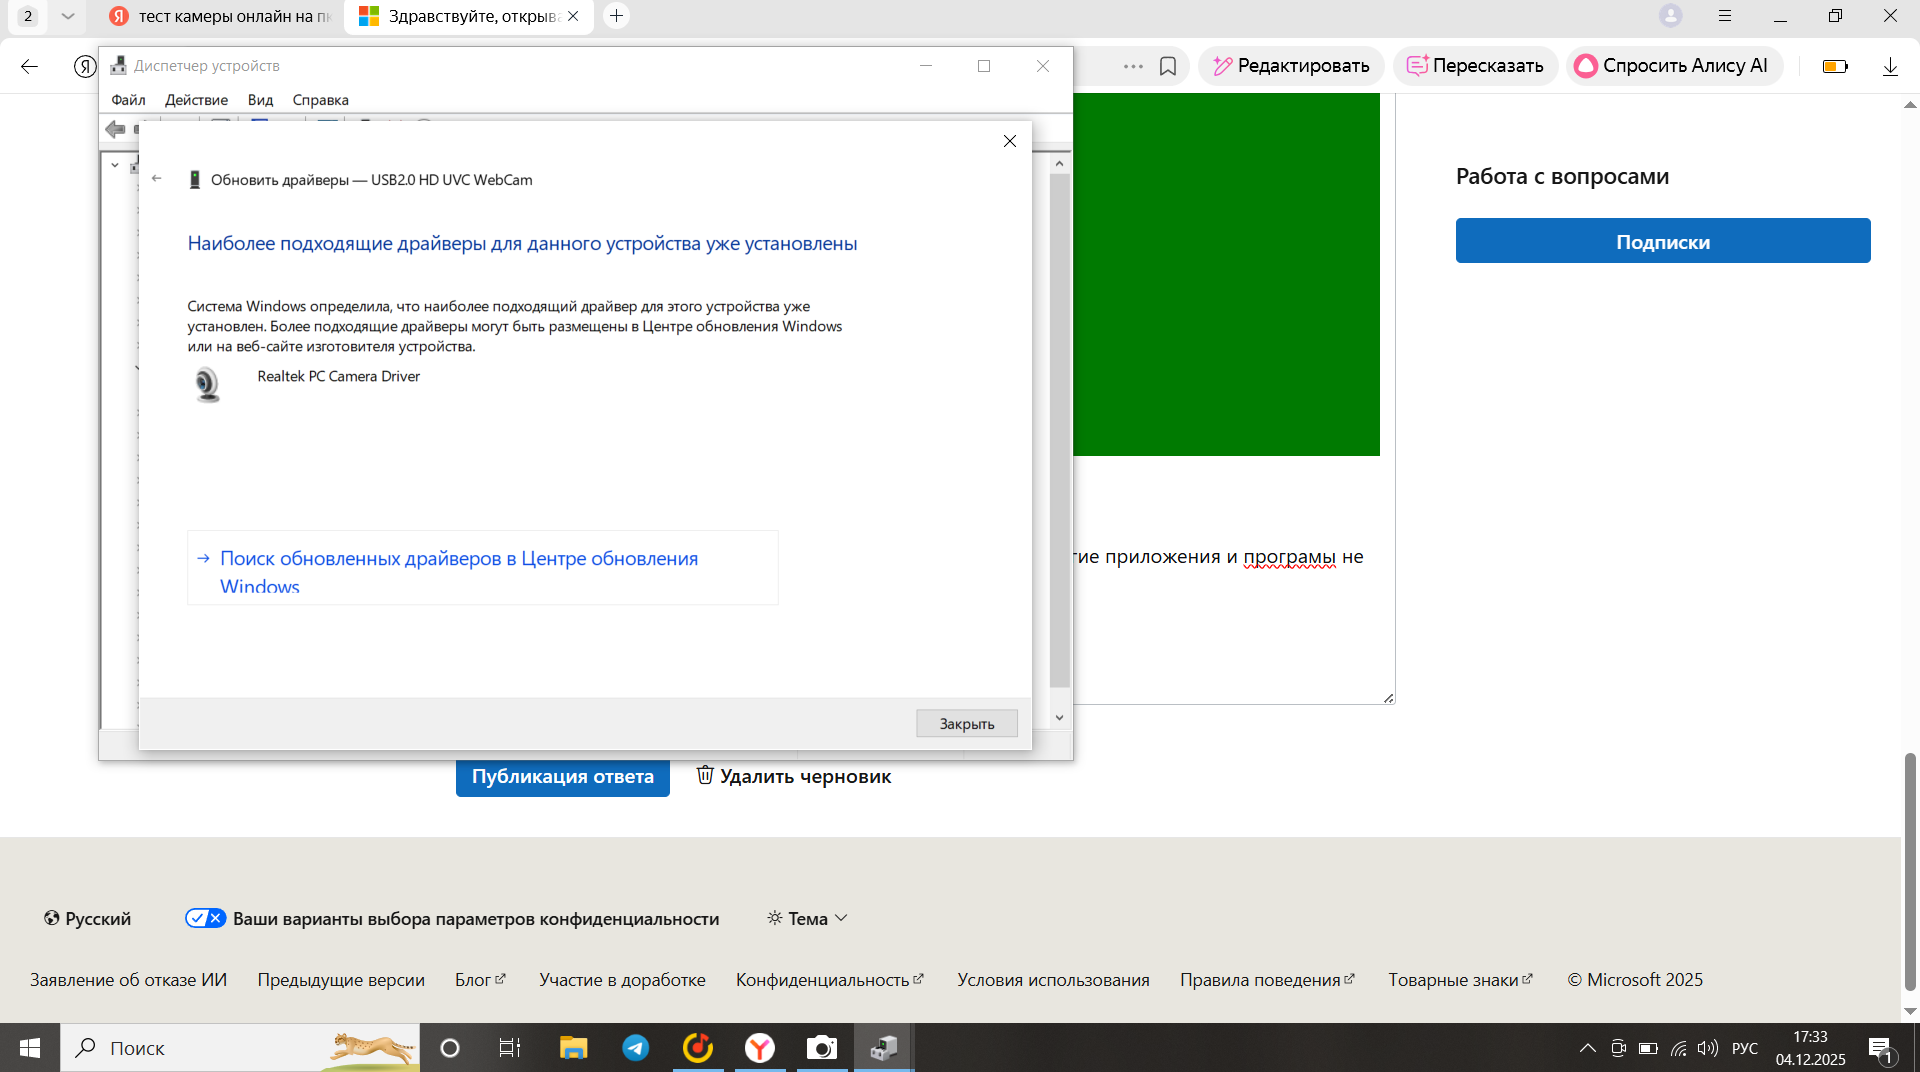This screenshot has width=1920, height=1072.
Task: Show hidden system tray icons
Action: (x=1587, y=1048)
